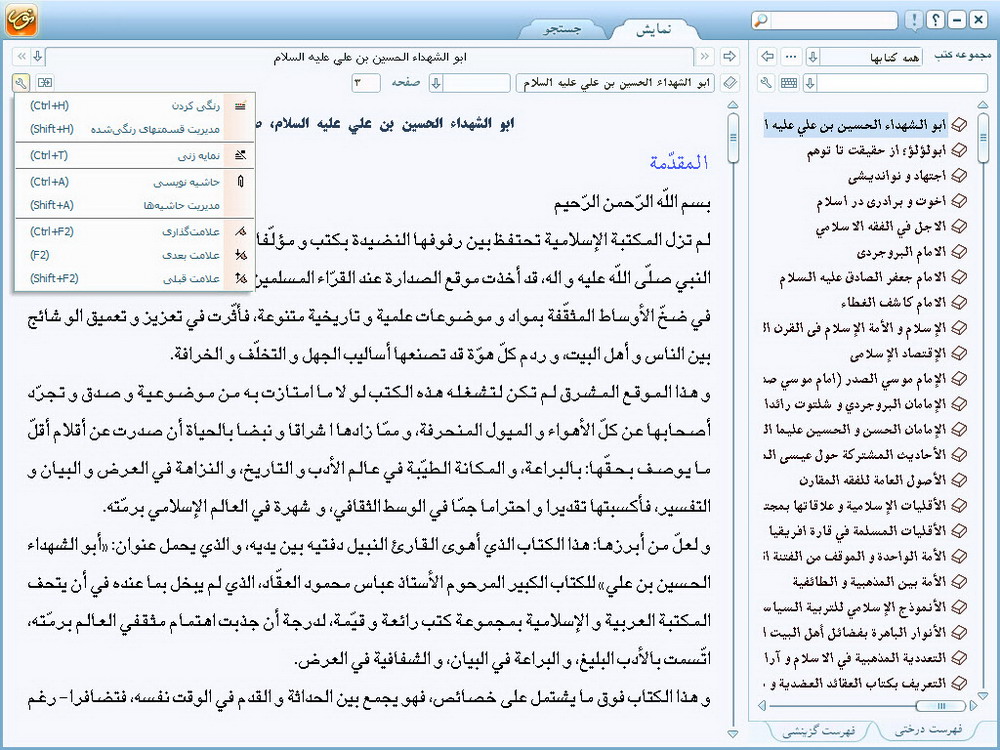Click the double chevron at the title bar's left end
Image resolution: width=1000 pixels, height=750 pixels.
pyautogui.click(x=22, y=57)
